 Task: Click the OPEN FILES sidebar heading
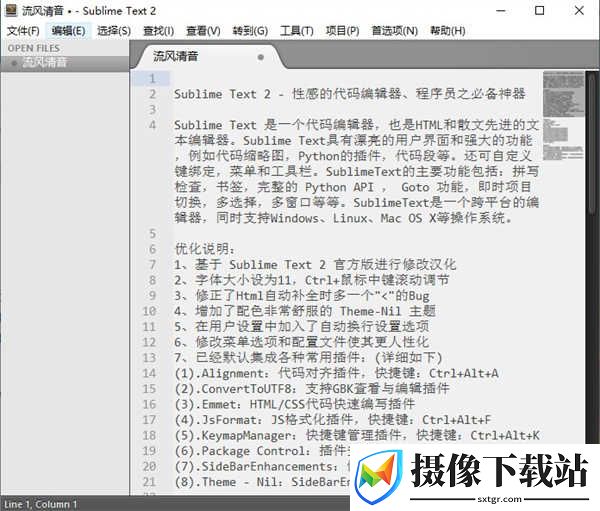tap(34, 48)
